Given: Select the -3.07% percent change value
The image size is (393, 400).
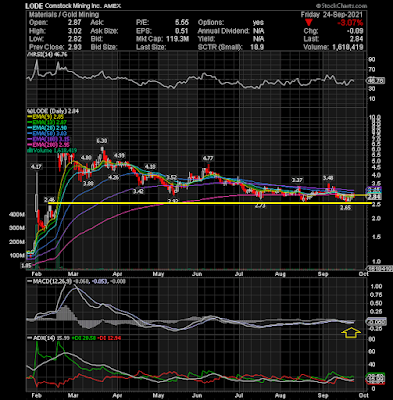Looking at the screenshot, I should (350, 23).
